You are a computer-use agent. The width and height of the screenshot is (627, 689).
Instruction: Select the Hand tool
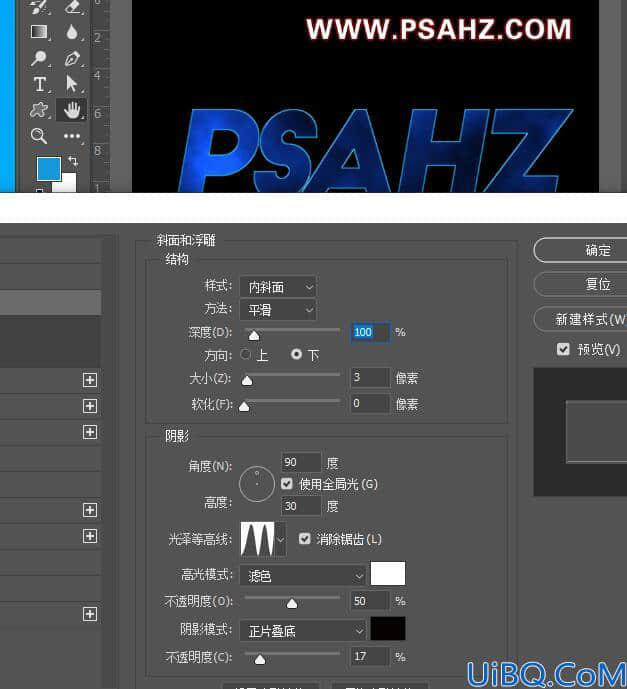tap(72, 110)
